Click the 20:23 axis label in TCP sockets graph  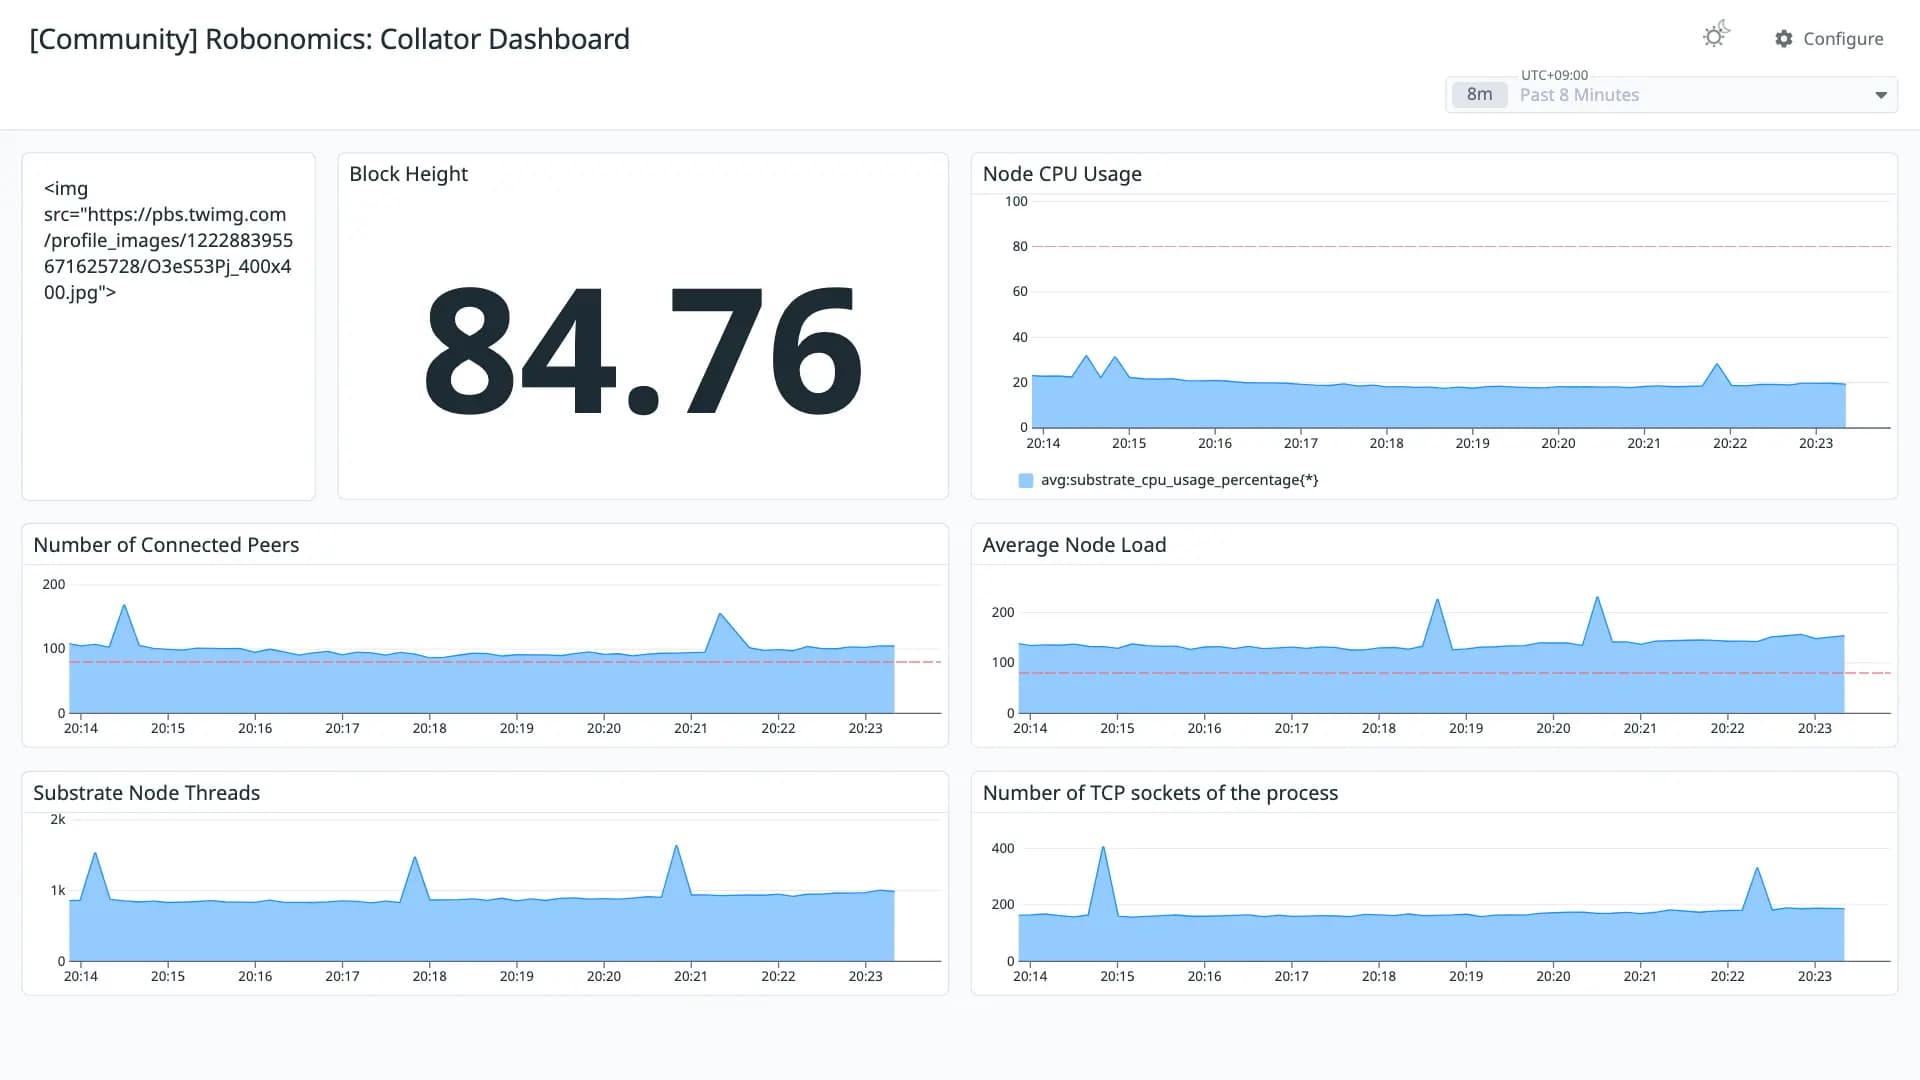coord(1814,976)
